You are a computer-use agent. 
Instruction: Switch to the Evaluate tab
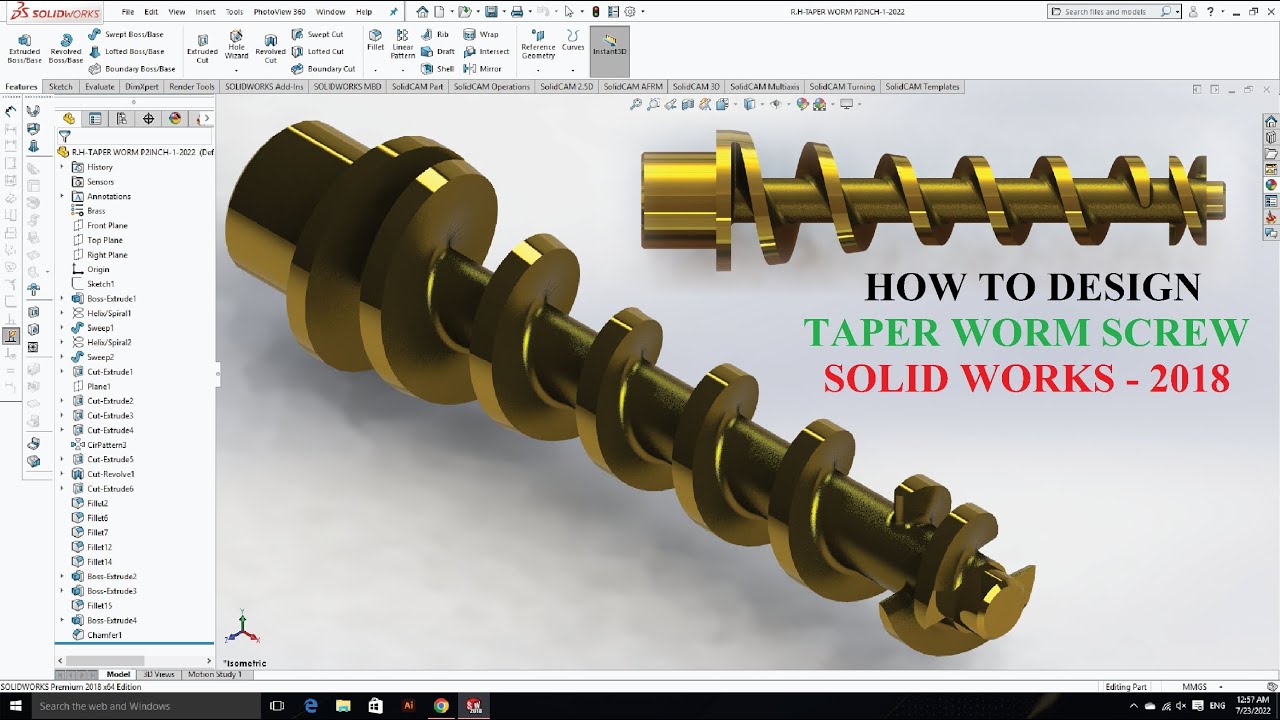point(100,87)
